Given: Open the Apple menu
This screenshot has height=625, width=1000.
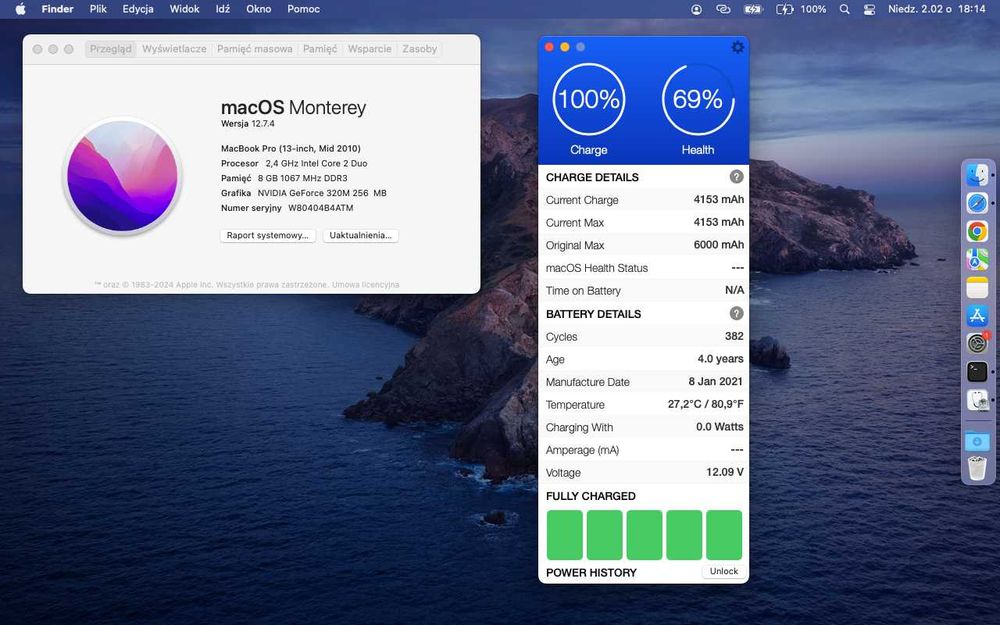Looking at the screenshot, I should (x=20, y=9).
